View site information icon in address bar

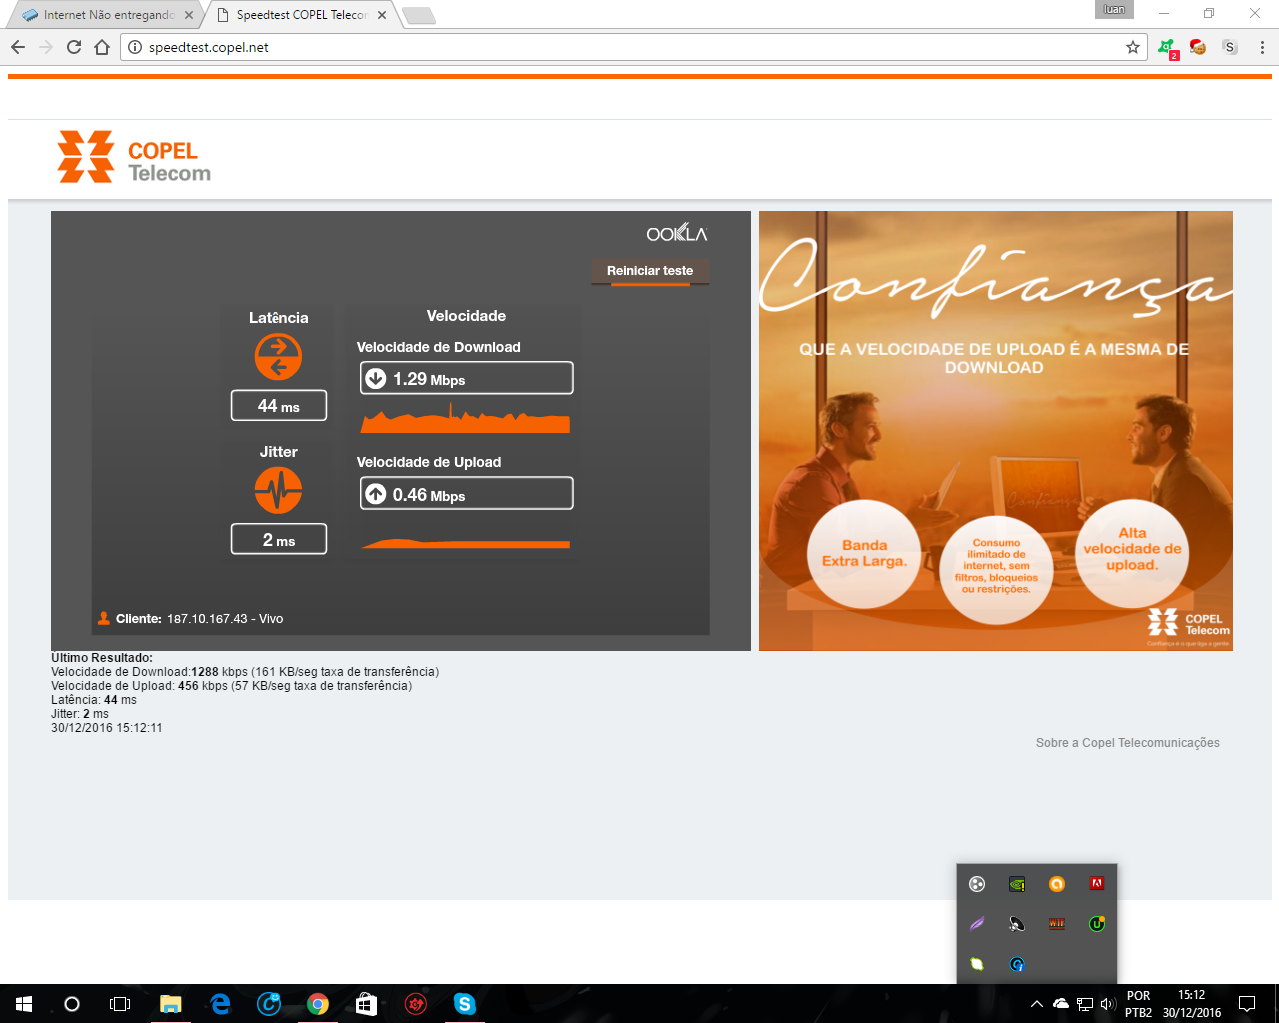[135, 47]
